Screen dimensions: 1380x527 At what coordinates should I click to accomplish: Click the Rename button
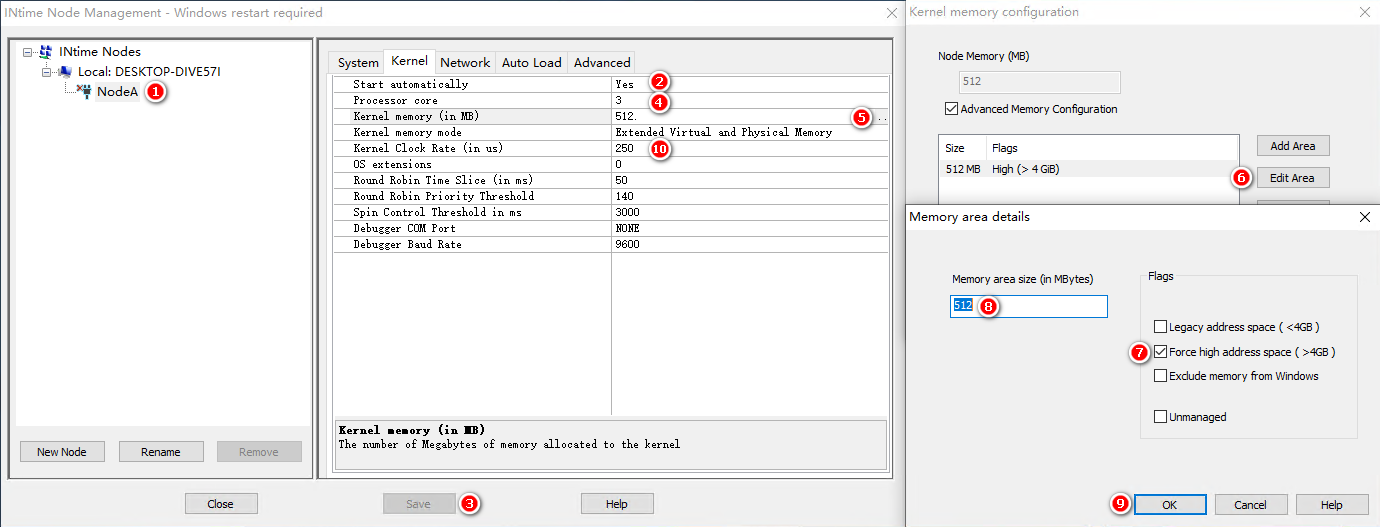(x=161, y=452)
